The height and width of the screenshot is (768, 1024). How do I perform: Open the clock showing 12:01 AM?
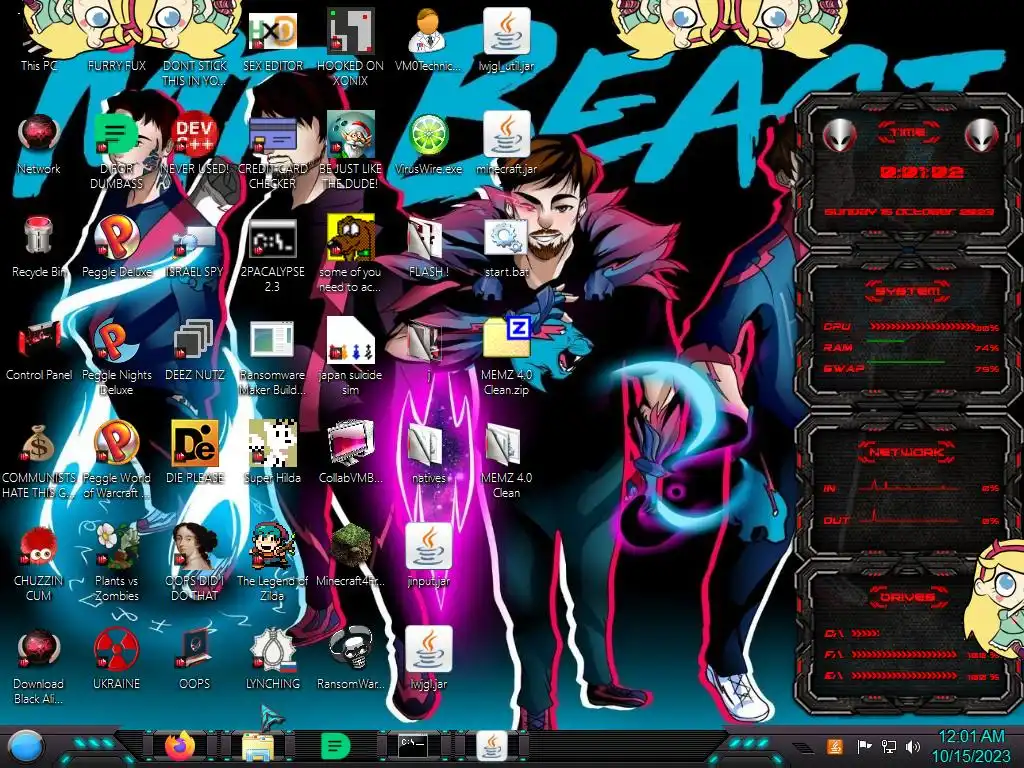[x=970, y=746]
